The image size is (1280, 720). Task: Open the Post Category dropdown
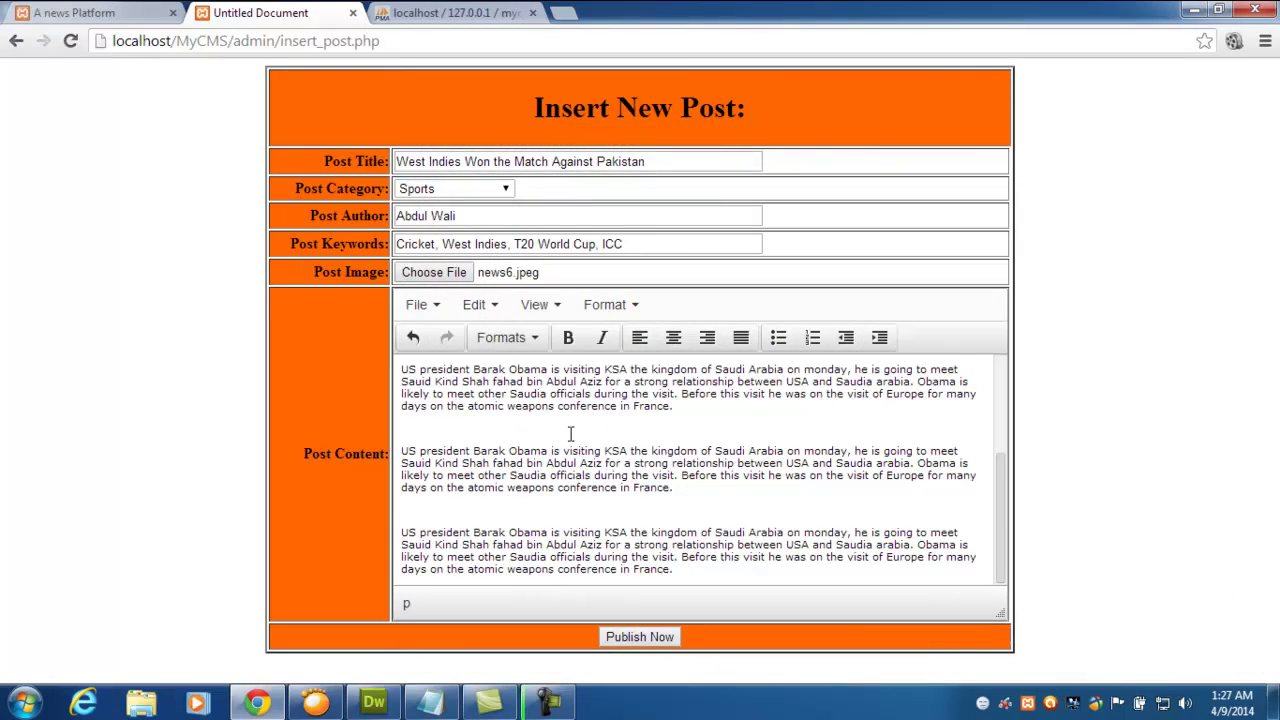coord(454,189)
